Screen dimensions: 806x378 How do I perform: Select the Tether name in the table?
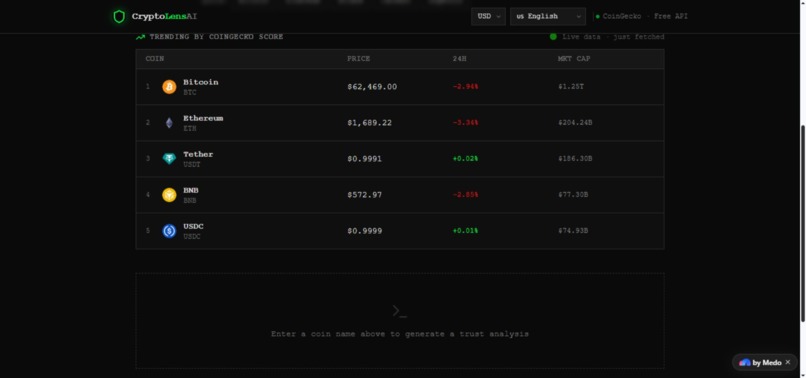(198, 154)
